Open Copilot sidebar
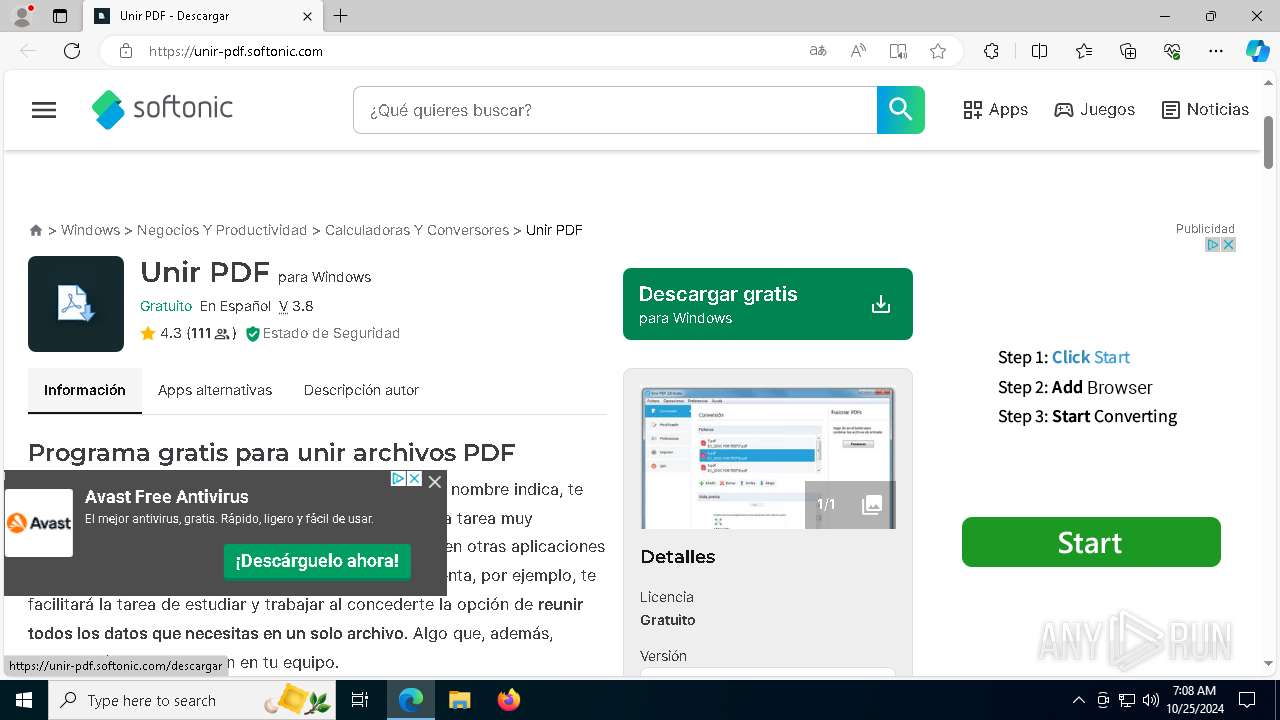The image size is (1280, 720). (1257, 51)
